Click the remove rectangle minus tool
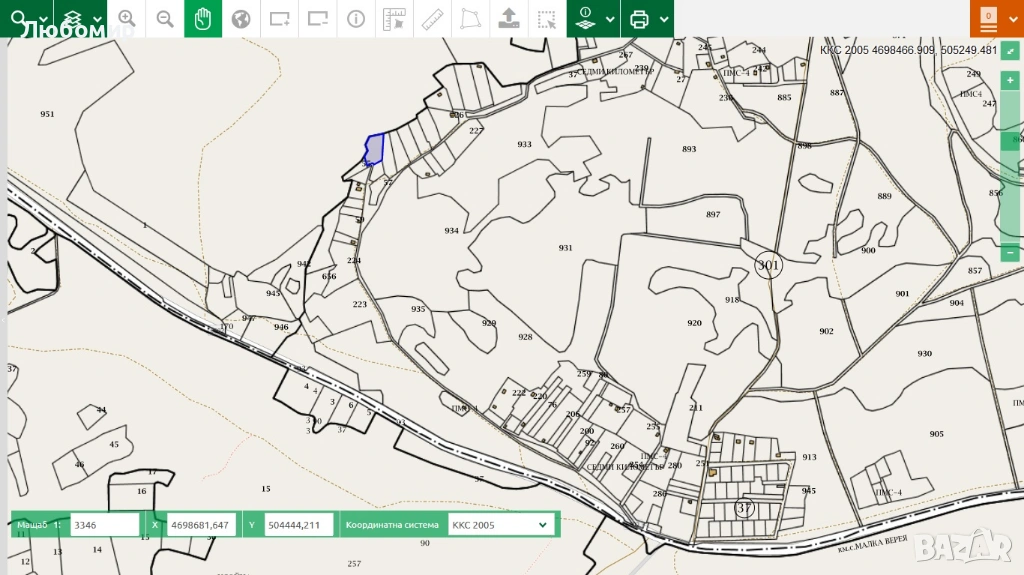This screenshot has height=575, width=1024. (x=317, y=19)
